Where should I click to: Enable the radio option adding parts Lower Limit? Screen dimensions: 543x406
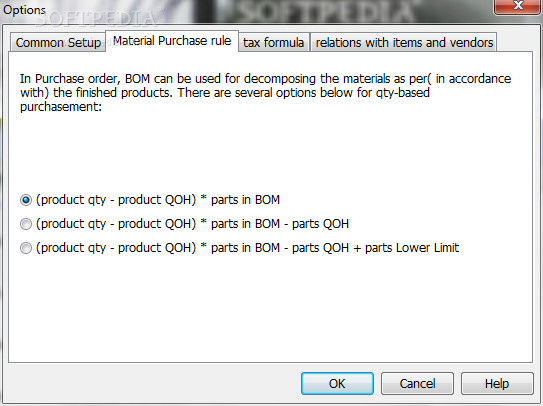pos(26,248)
